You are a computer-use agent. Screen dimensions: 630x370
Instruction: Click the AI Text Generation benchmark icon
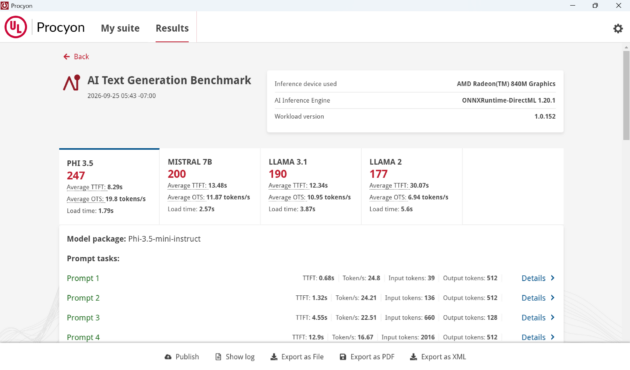pos(72,83)
